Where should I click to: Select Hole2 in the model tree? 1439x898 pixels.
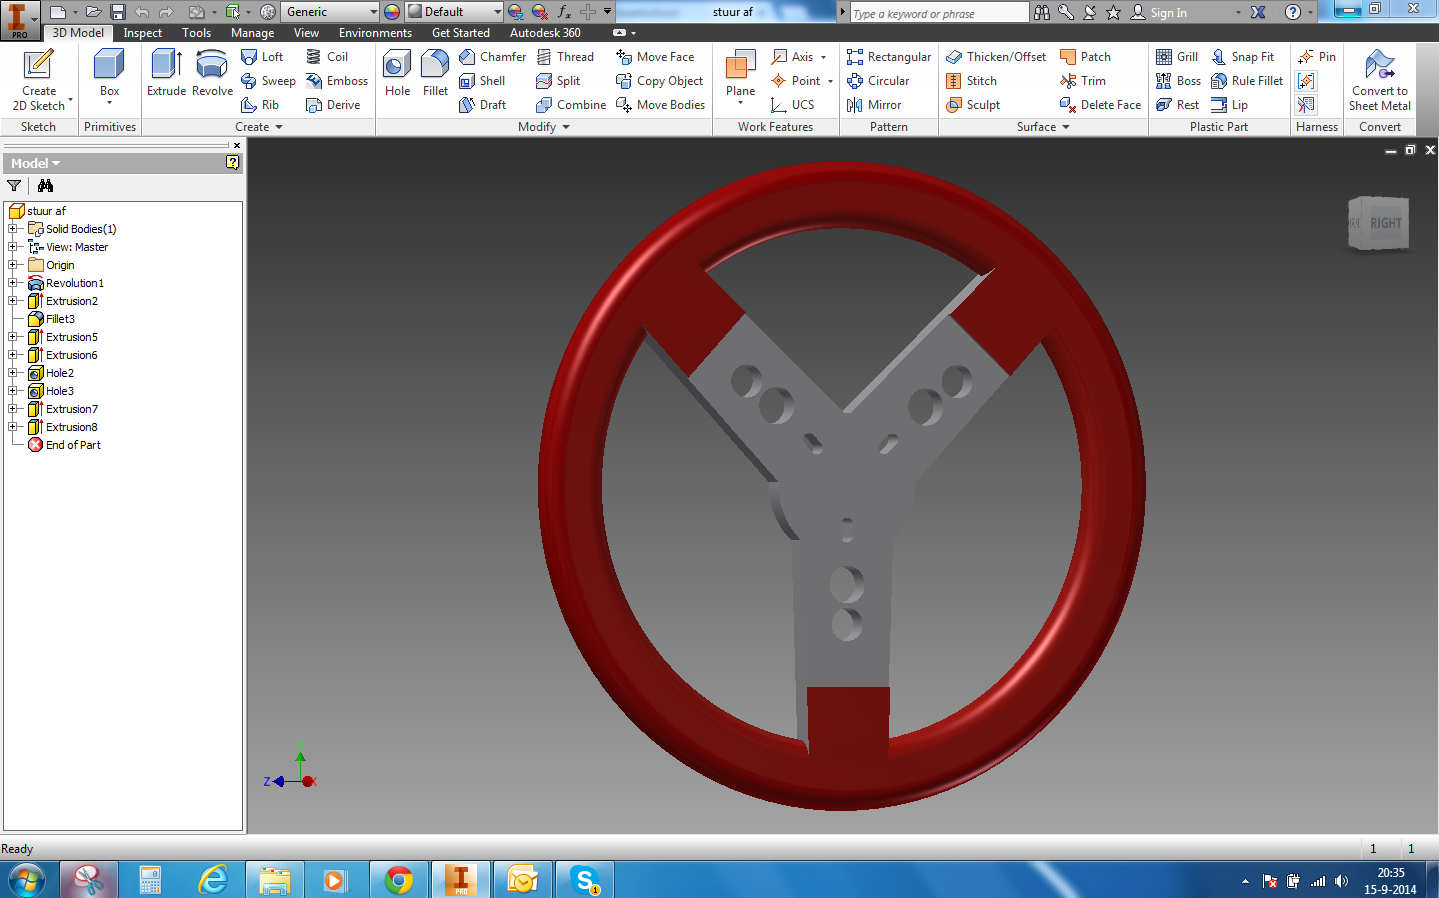pos(60,373)
